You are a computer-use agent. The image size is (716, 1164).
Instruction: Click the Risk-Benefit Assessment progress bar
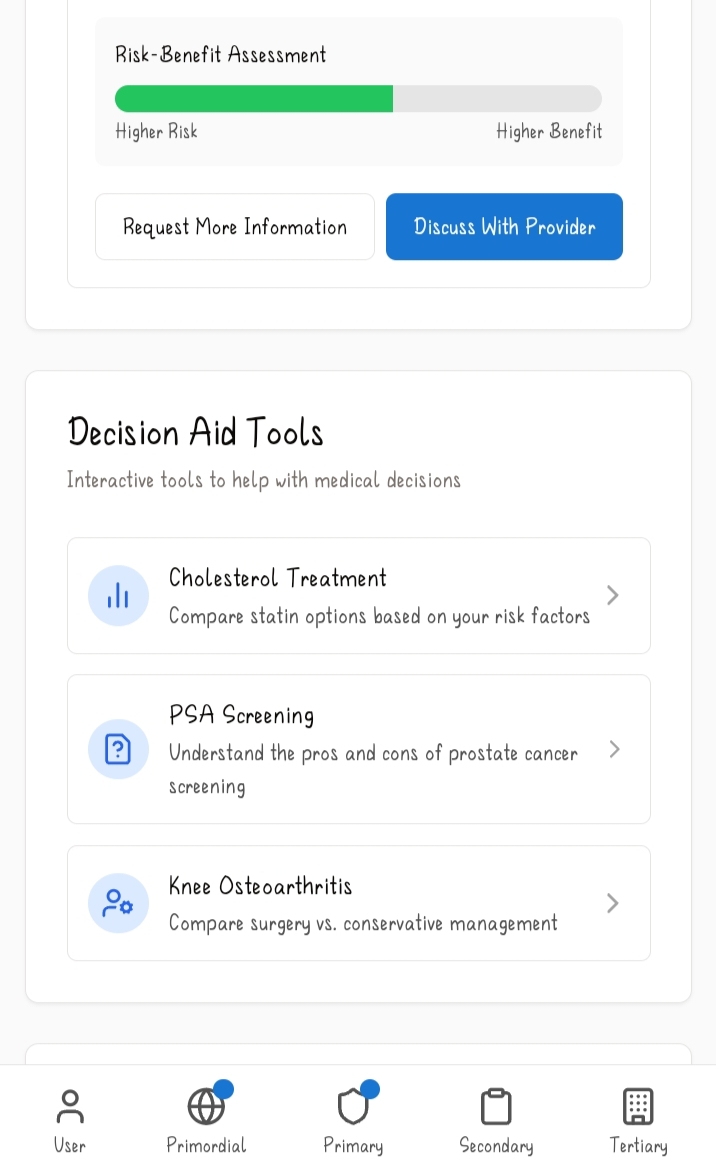click(x=358, y=99)
